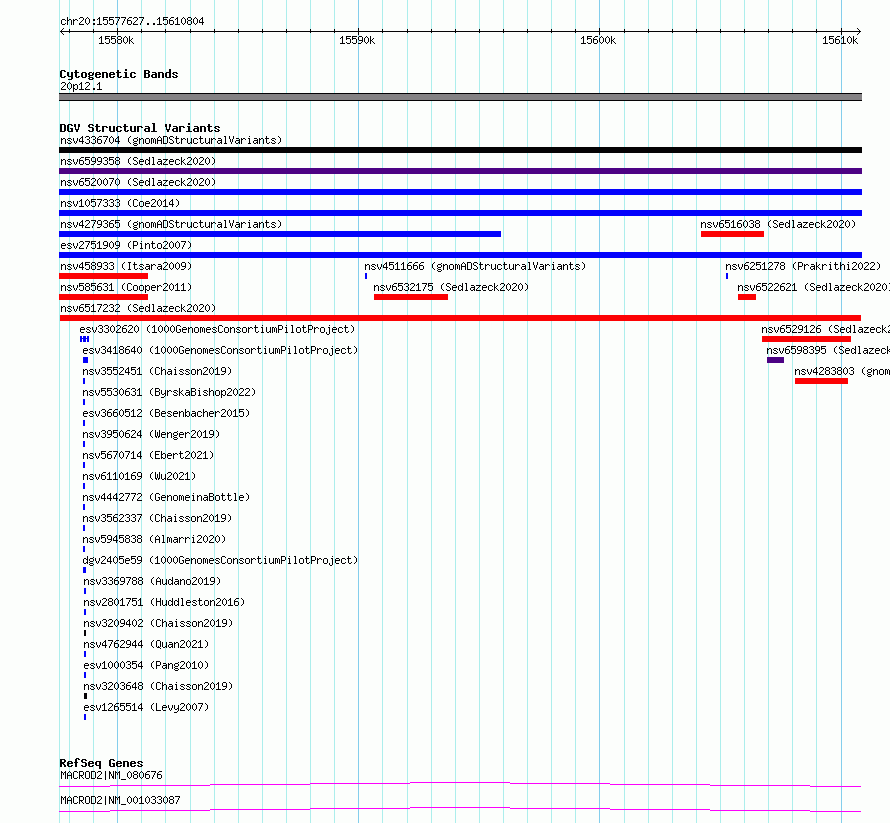The height and width of the screenshot is (823, 890).
Task: Open nsv6532175 Sedlazeck2020 label
Action: pos(451,287)
